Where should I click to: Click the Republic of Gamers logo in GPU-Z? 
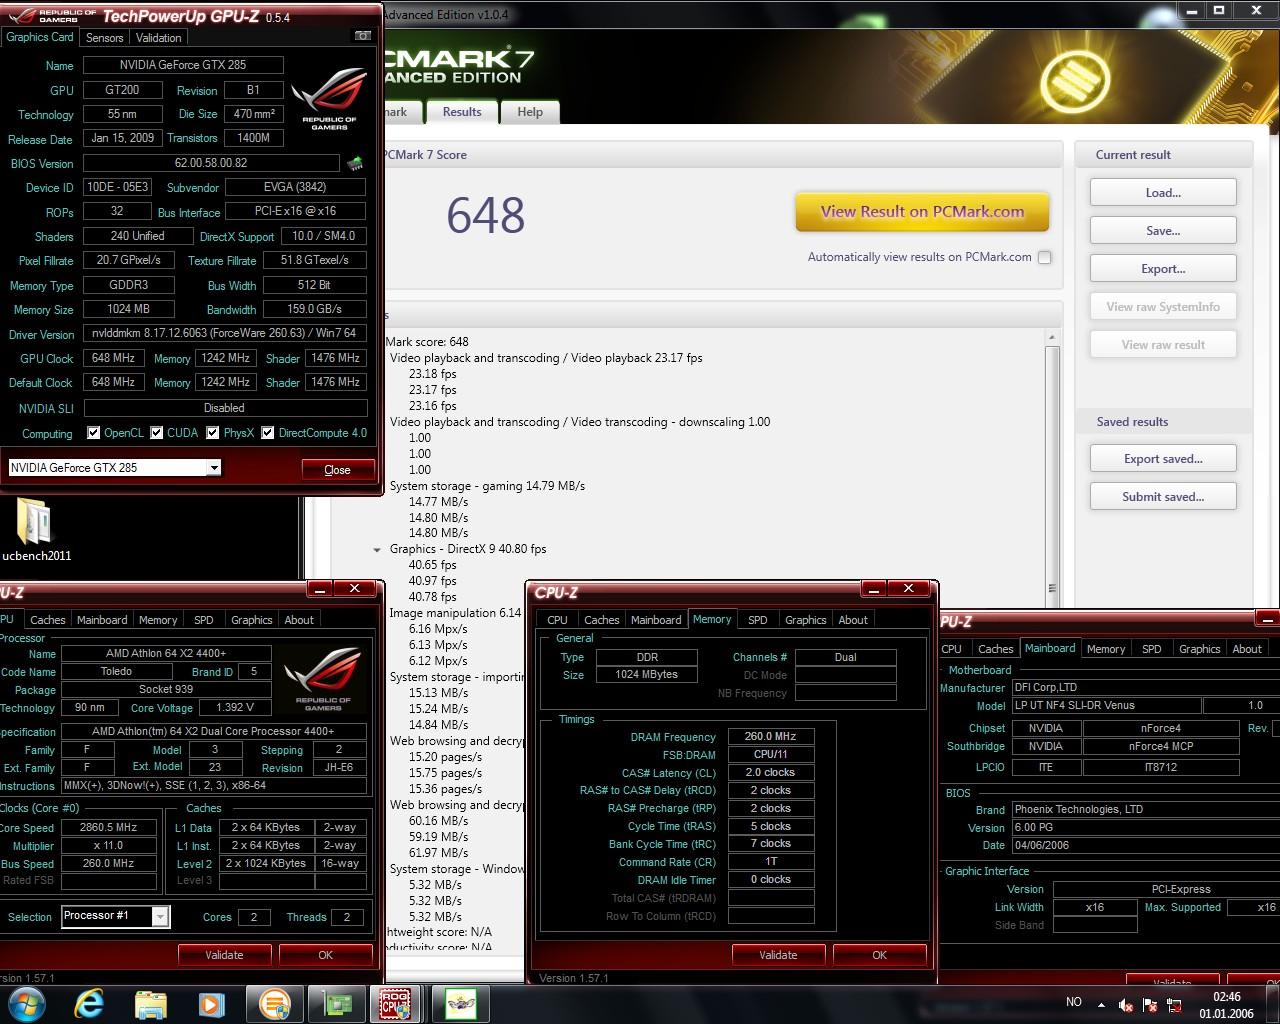pyautogui.click(x=329, y=98)
